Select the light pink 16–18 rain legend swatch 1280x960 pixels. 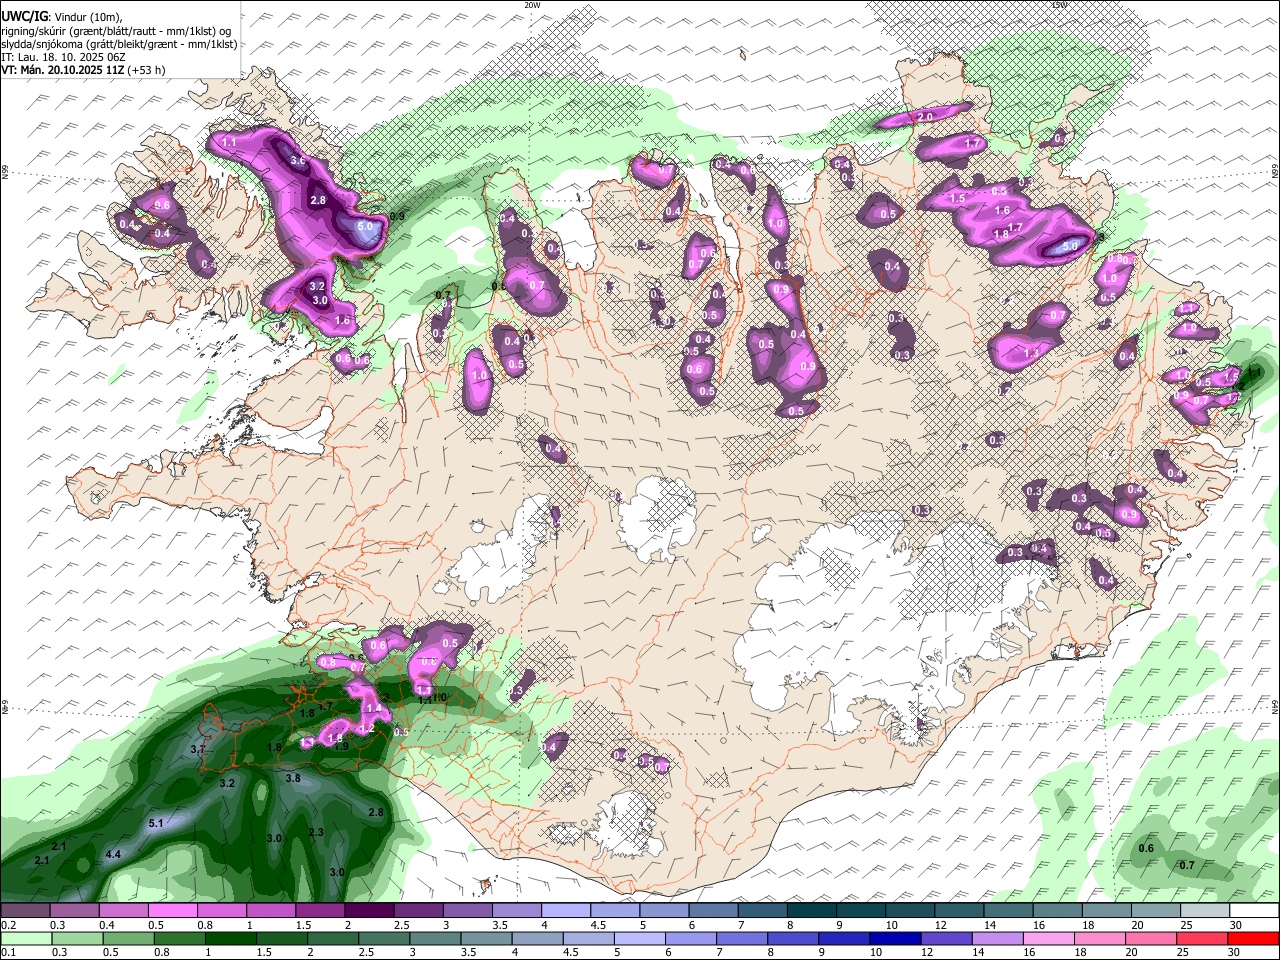[1048, 938]
